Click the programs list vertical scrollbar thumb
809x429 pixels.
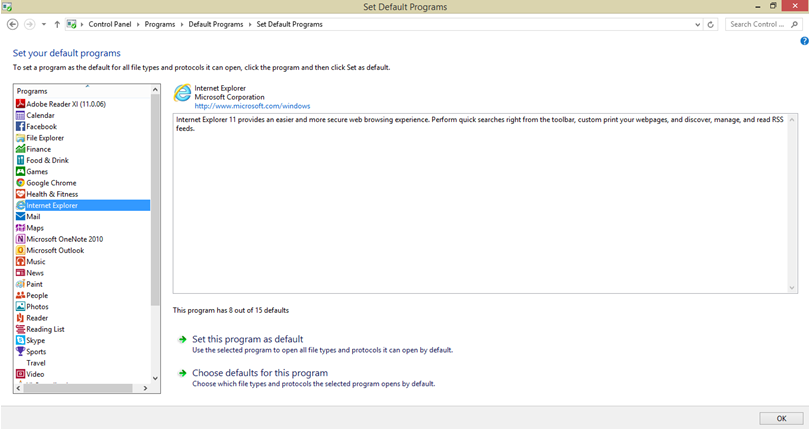point(155,200)
